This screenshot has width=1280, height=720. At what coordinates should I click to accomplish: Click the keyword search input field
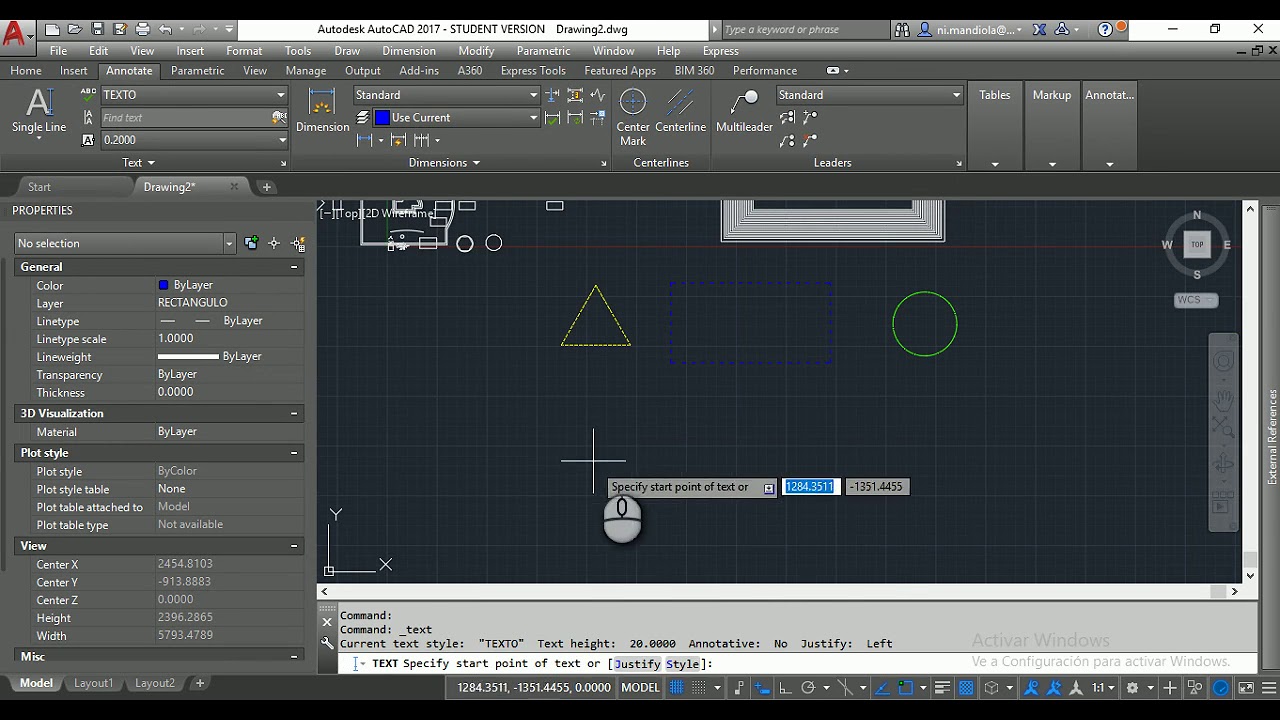click(804, 30)
